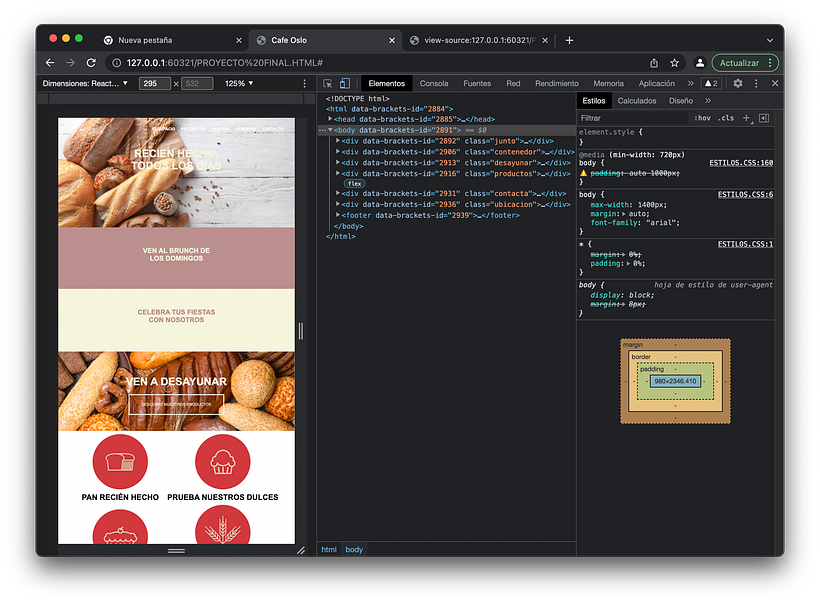The height and width of the screenshot is (604, 820).
Task: Open the ESTILOS.CSS:160 source link
Action: [x=741, y=163]
